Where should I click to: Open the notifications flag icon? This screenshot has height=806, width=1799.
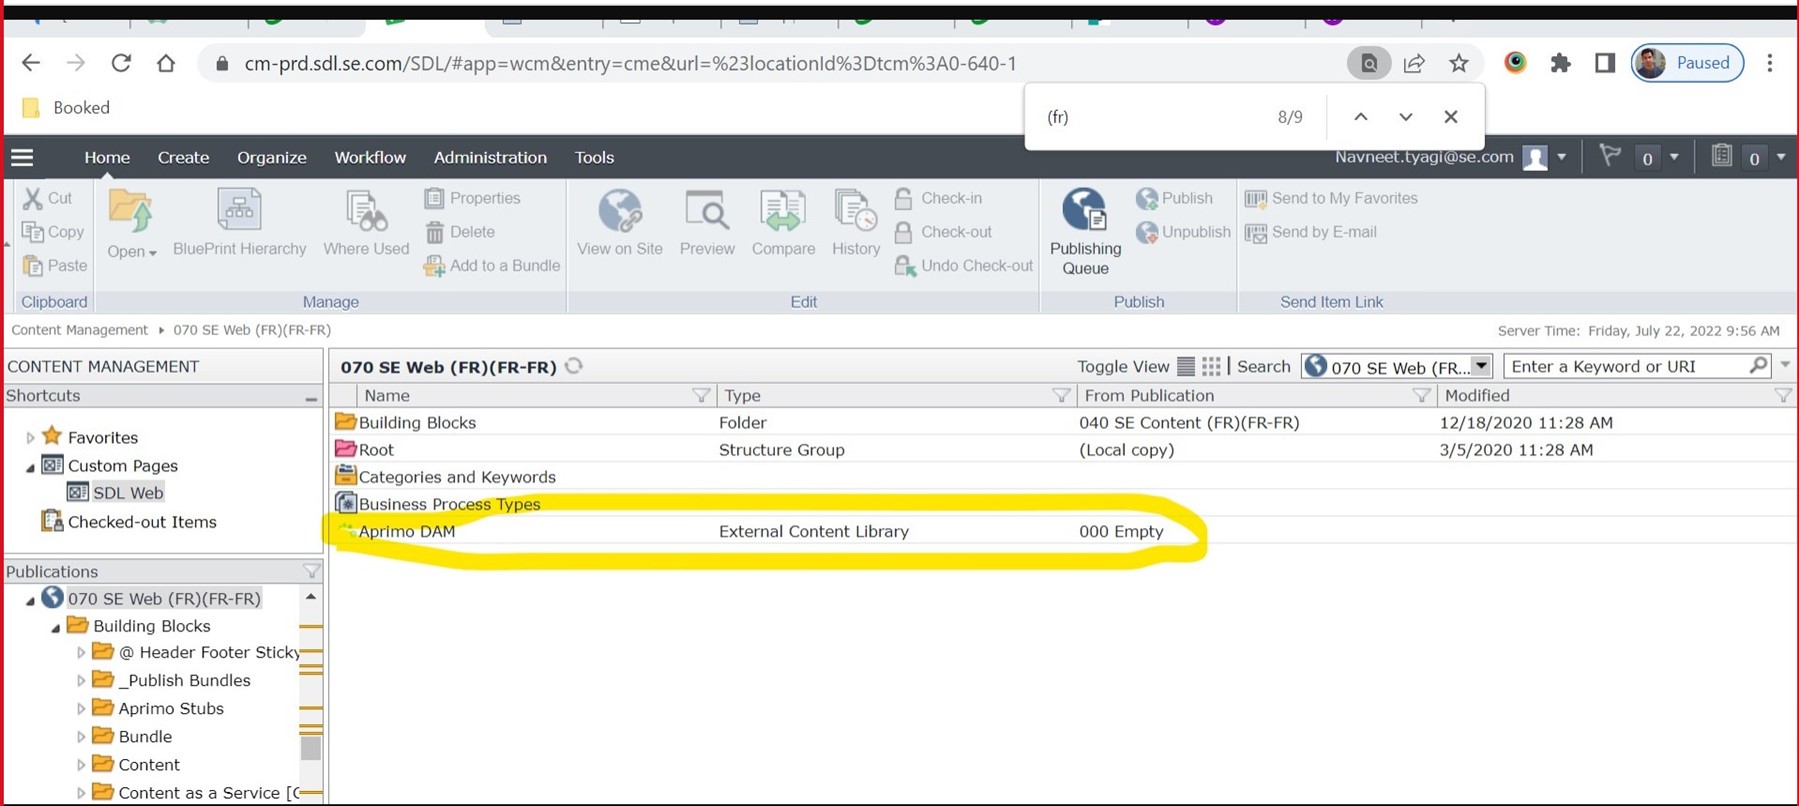pos(1609,156)
